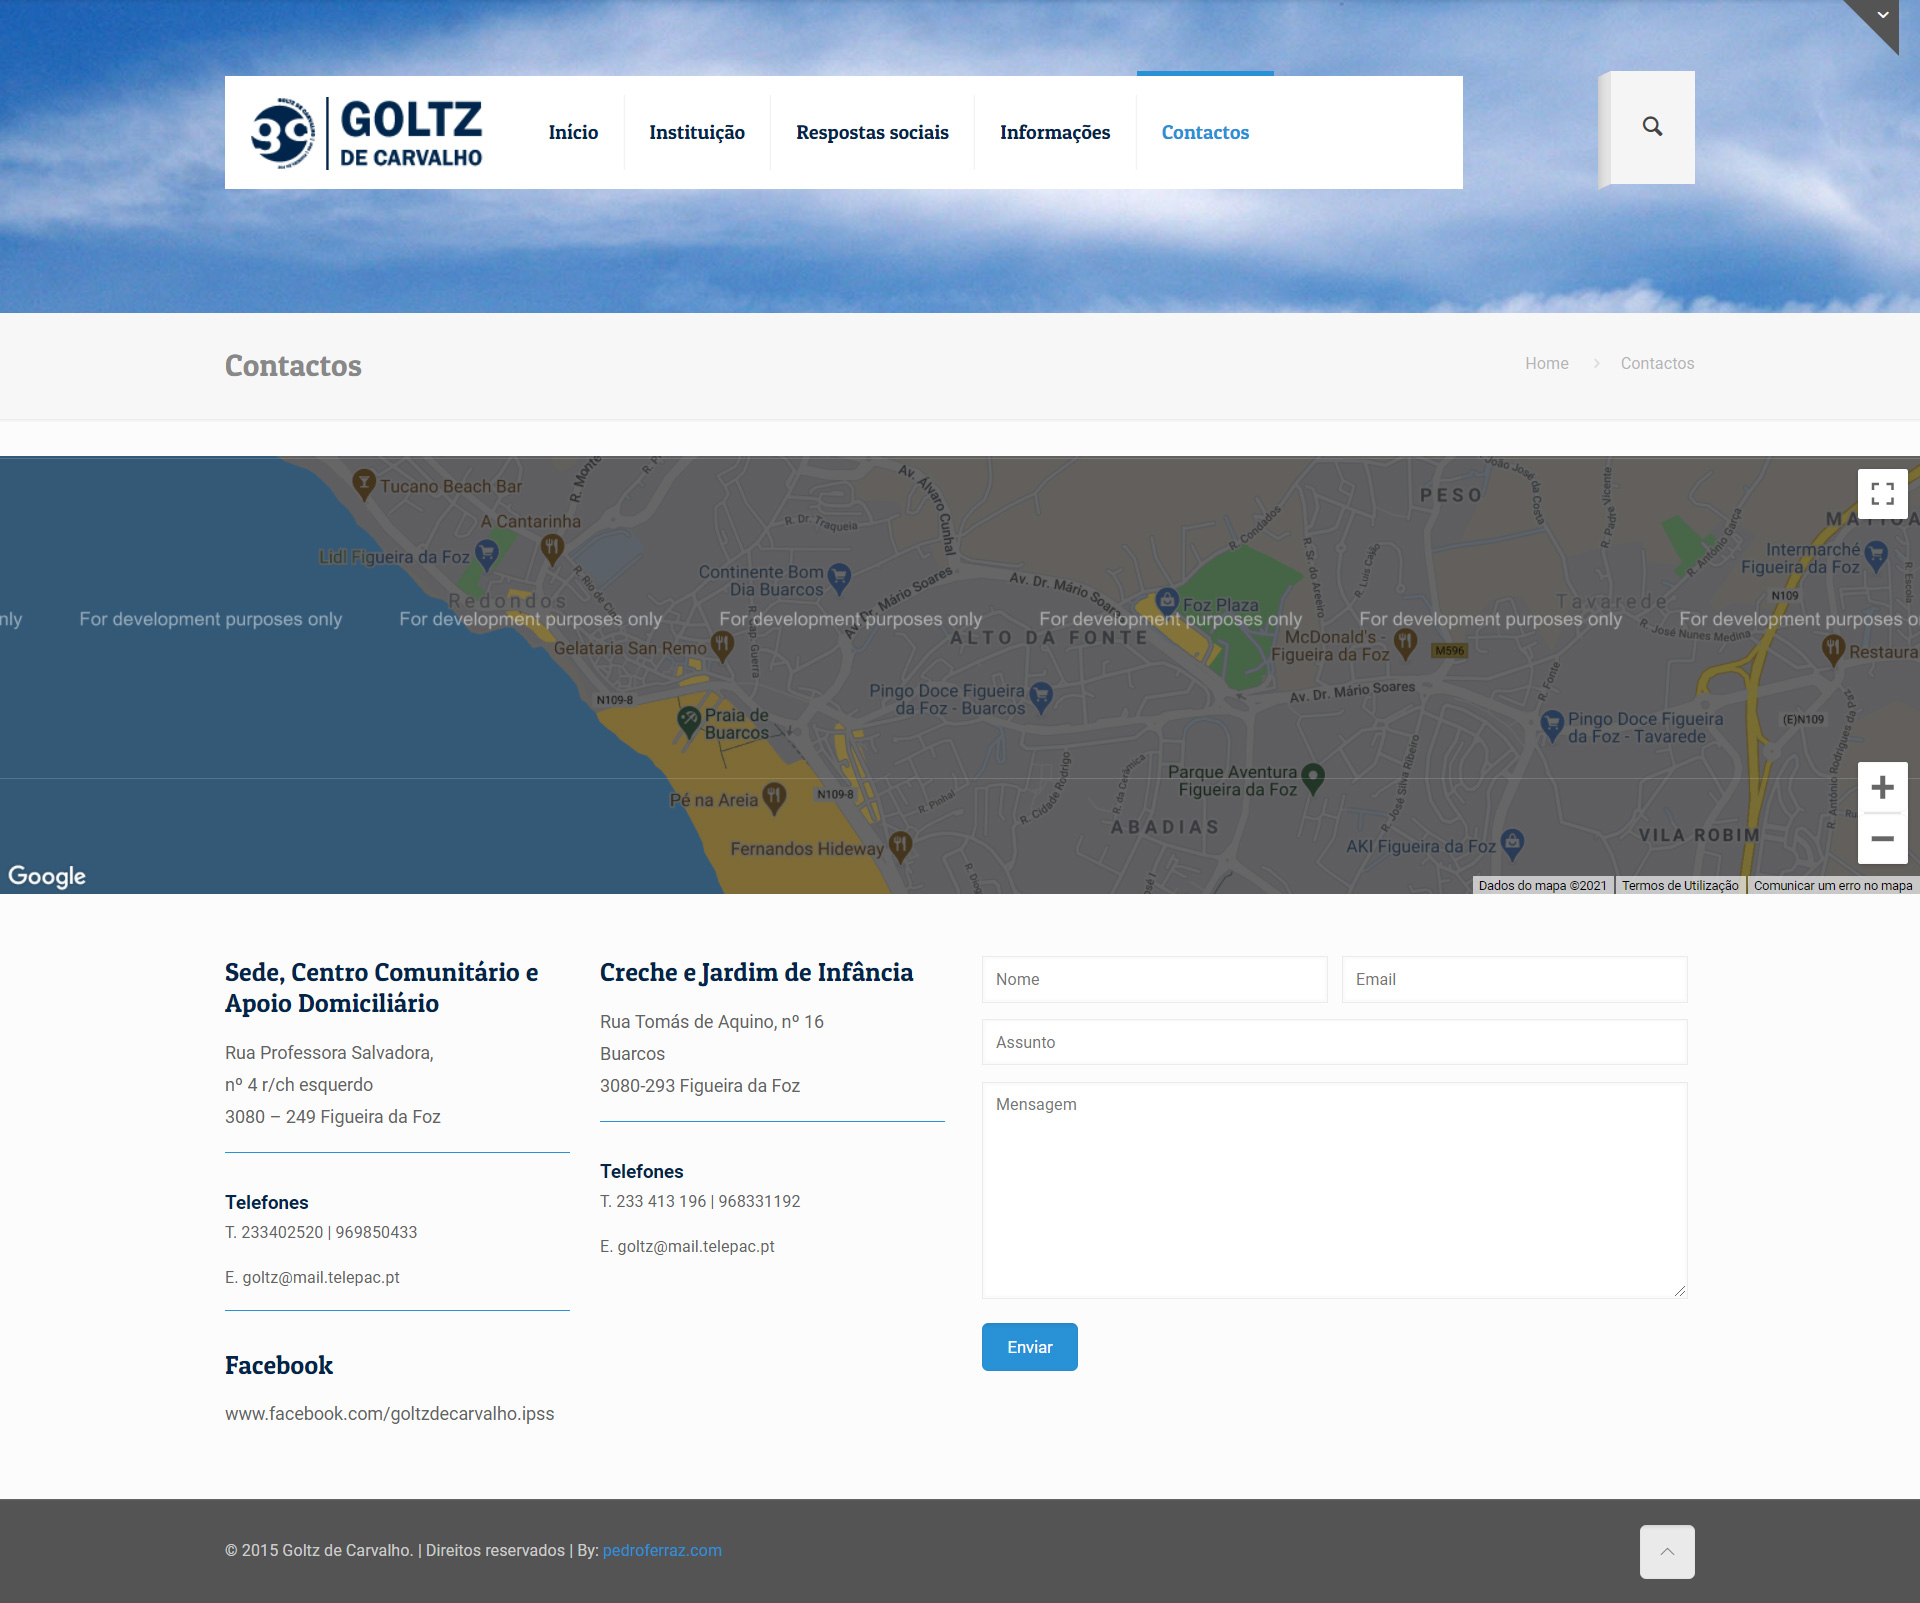Screen dimensions: 1920x1603
Task: Click the Google logo on map
Action: pyautogui.click(x=47, y=876)
